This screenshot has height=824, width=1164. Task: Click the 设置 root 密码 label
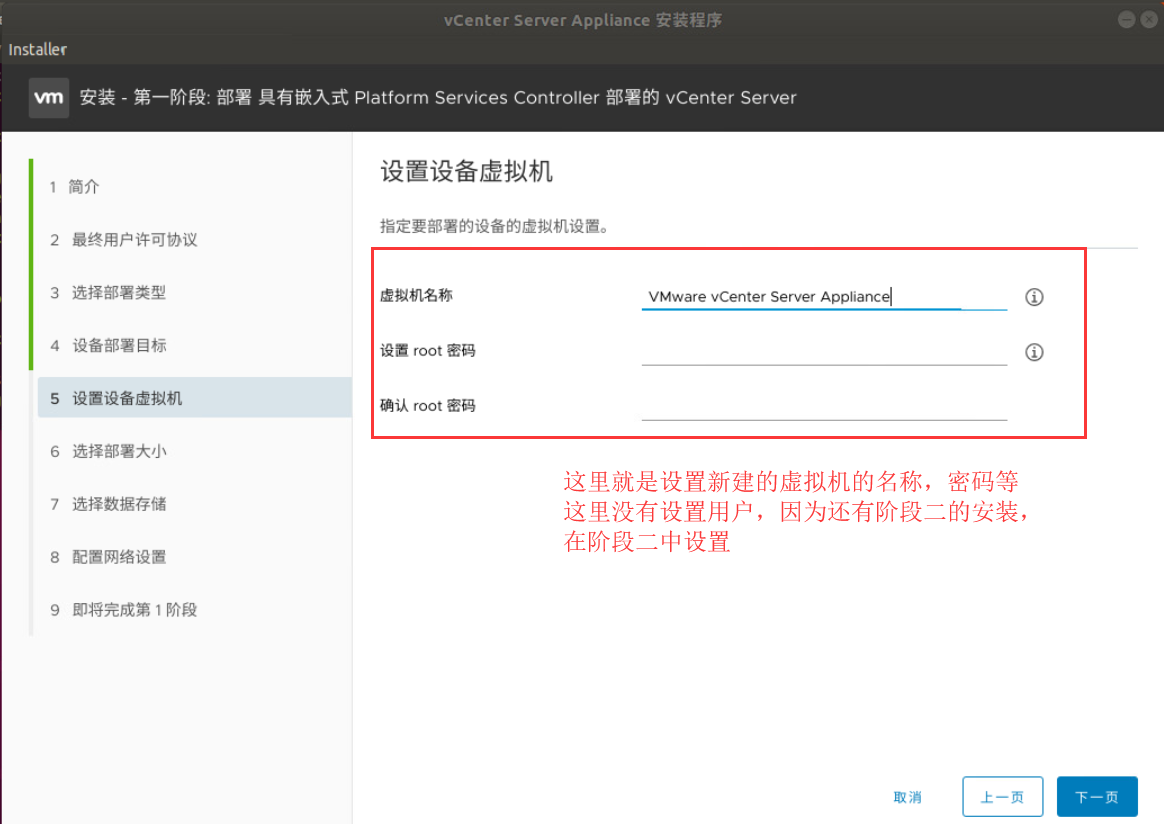point(428,350)
